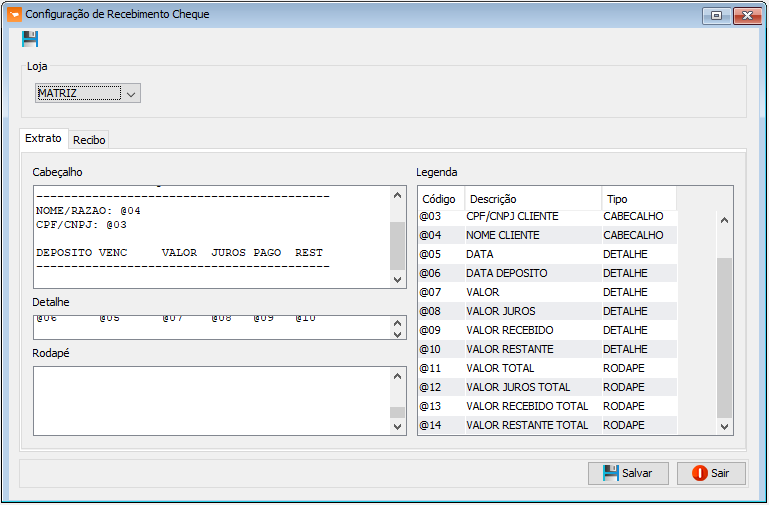This screenshot has width=769, height=505.
Task: Click Detalhe field up arrow
Action: tap(398, 323)
